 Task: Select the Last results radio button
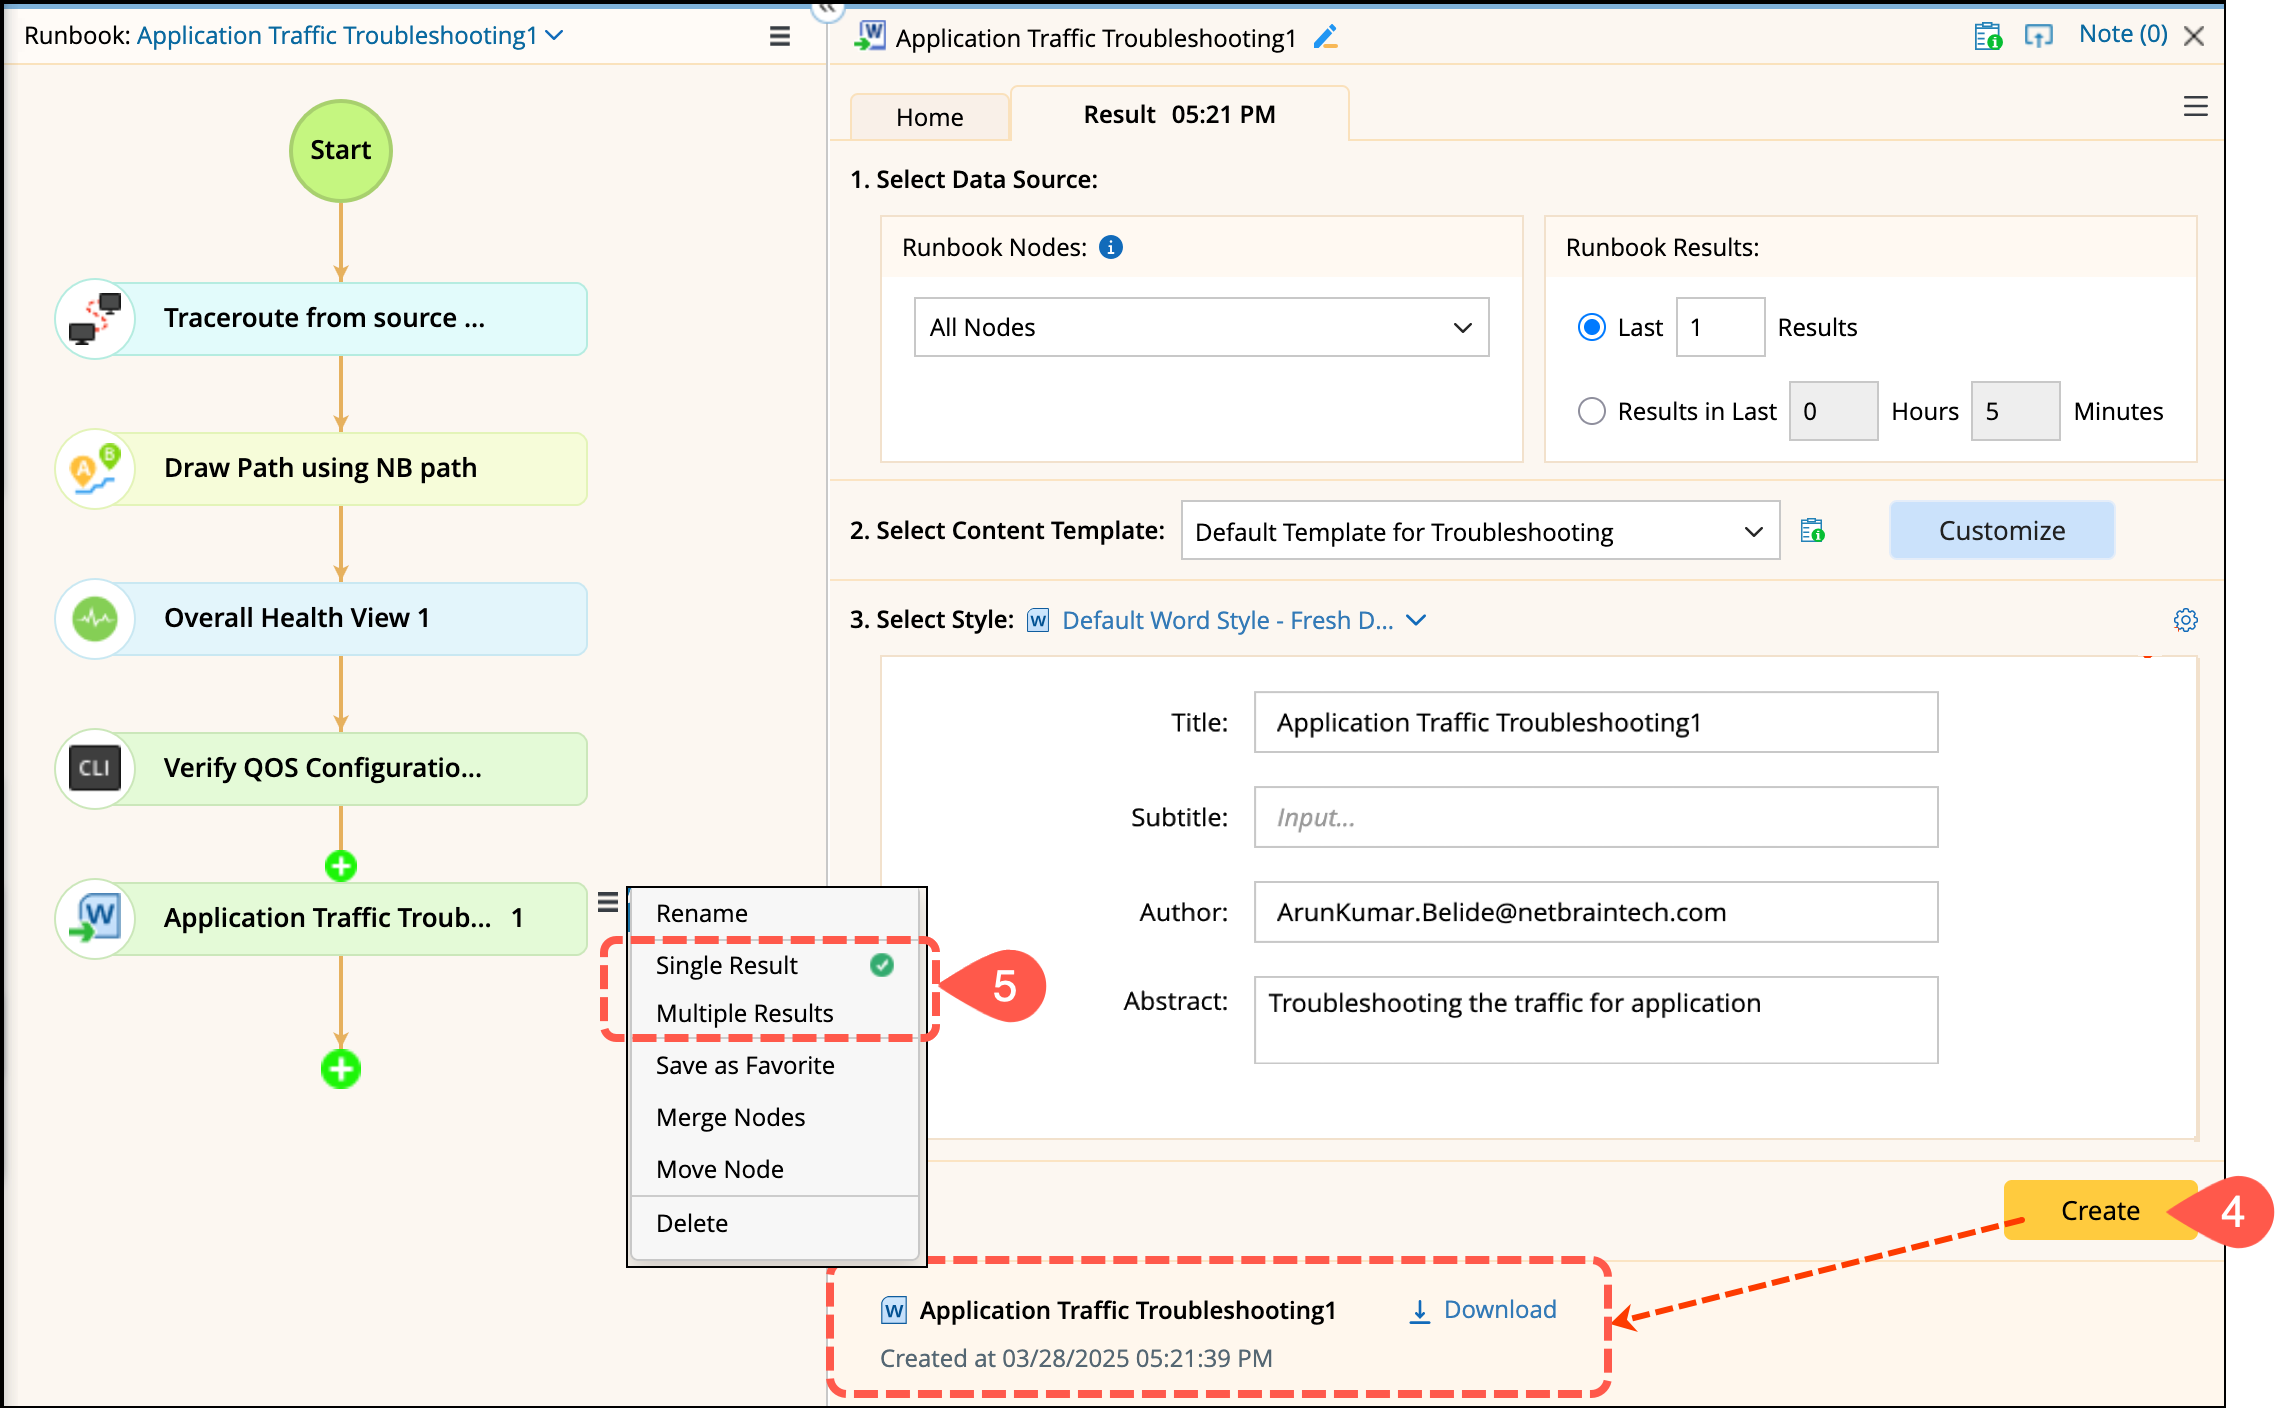[1591, 327]
